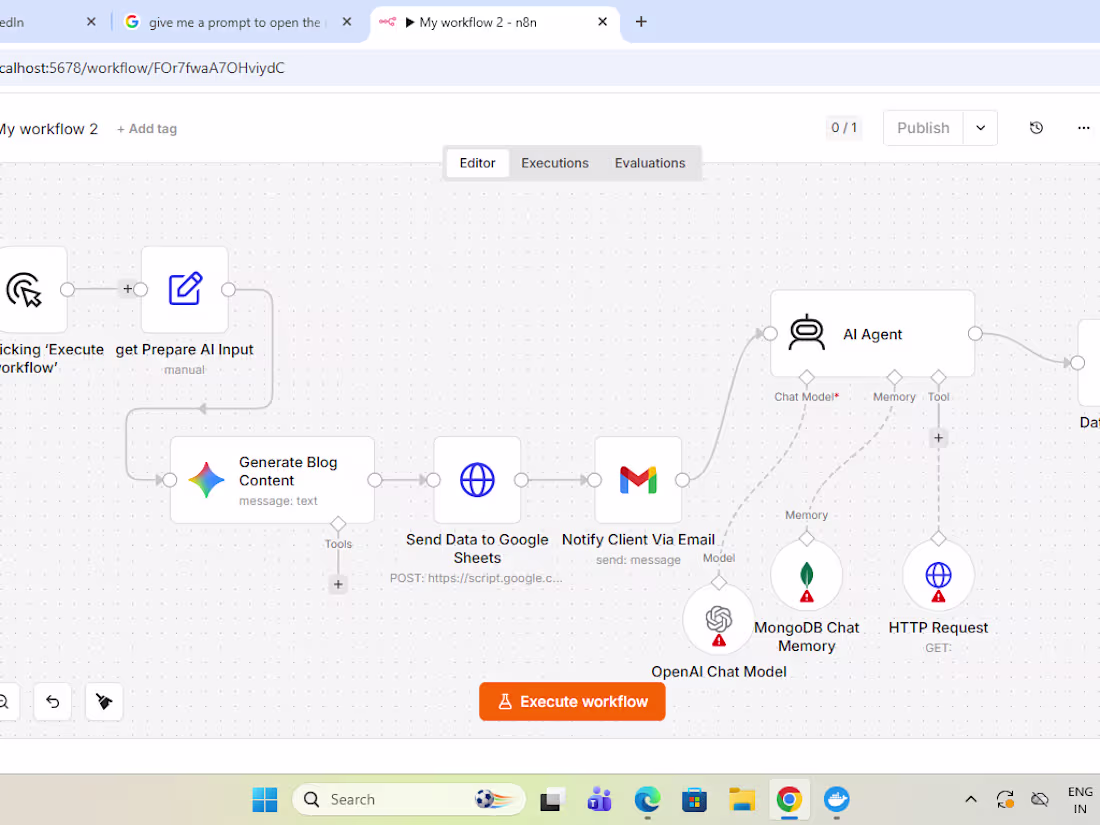The height and width of the screenshot is (825, 1100).
Task: Switch to the Executions tab
Action: (x=554, y=163)
